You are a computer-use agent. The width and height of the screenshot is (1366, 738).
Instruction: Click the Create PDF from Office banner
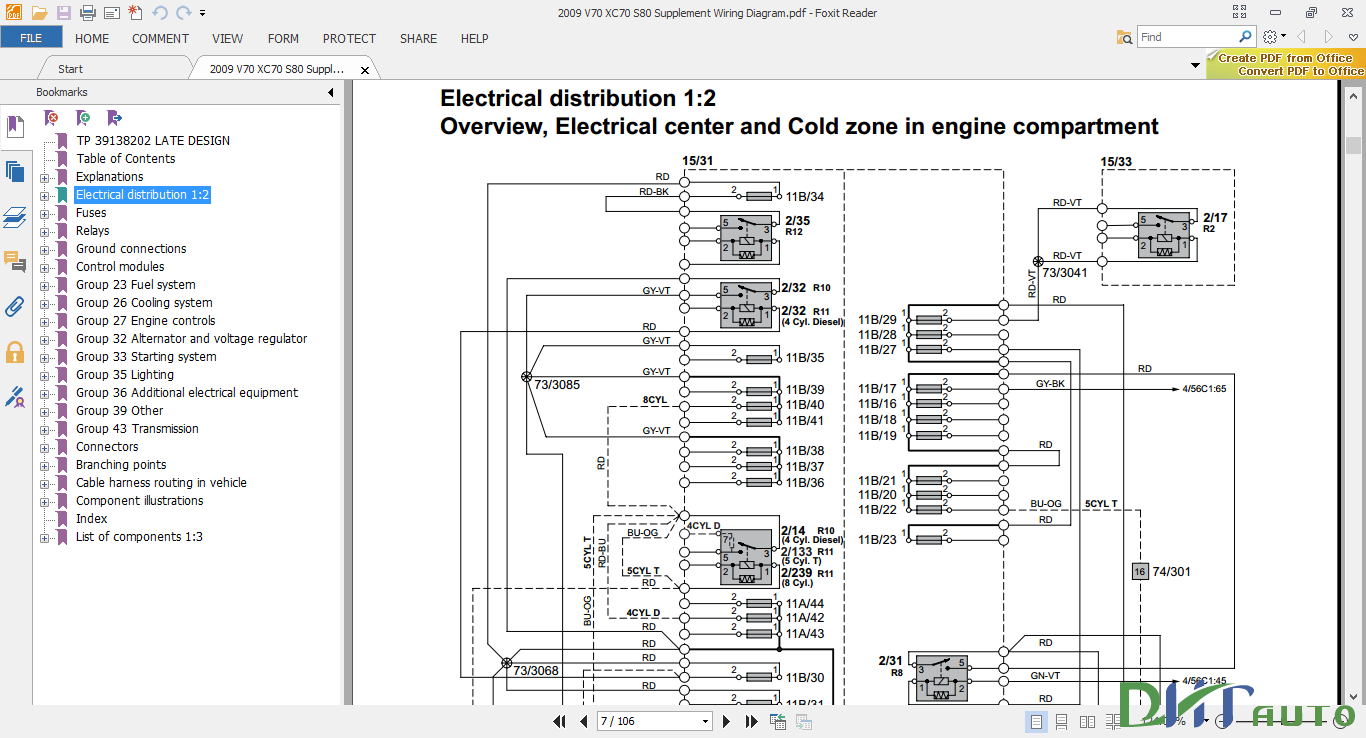[1285, 65]
